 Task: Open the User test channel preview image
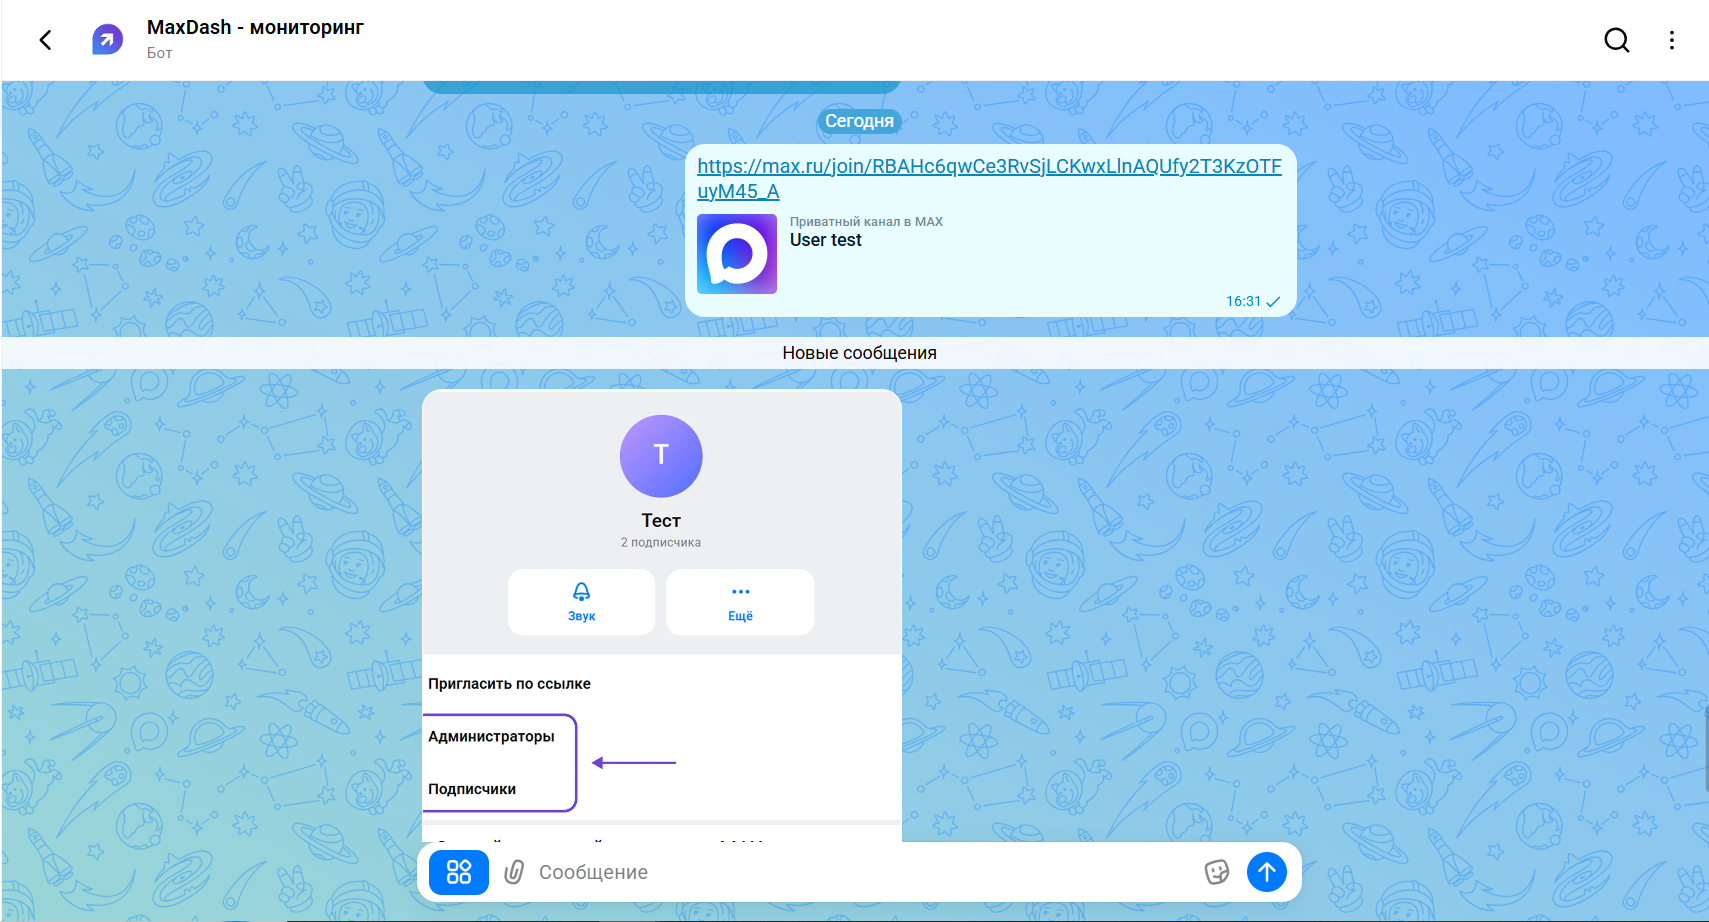pyautogui.click(x=737, y=254)
